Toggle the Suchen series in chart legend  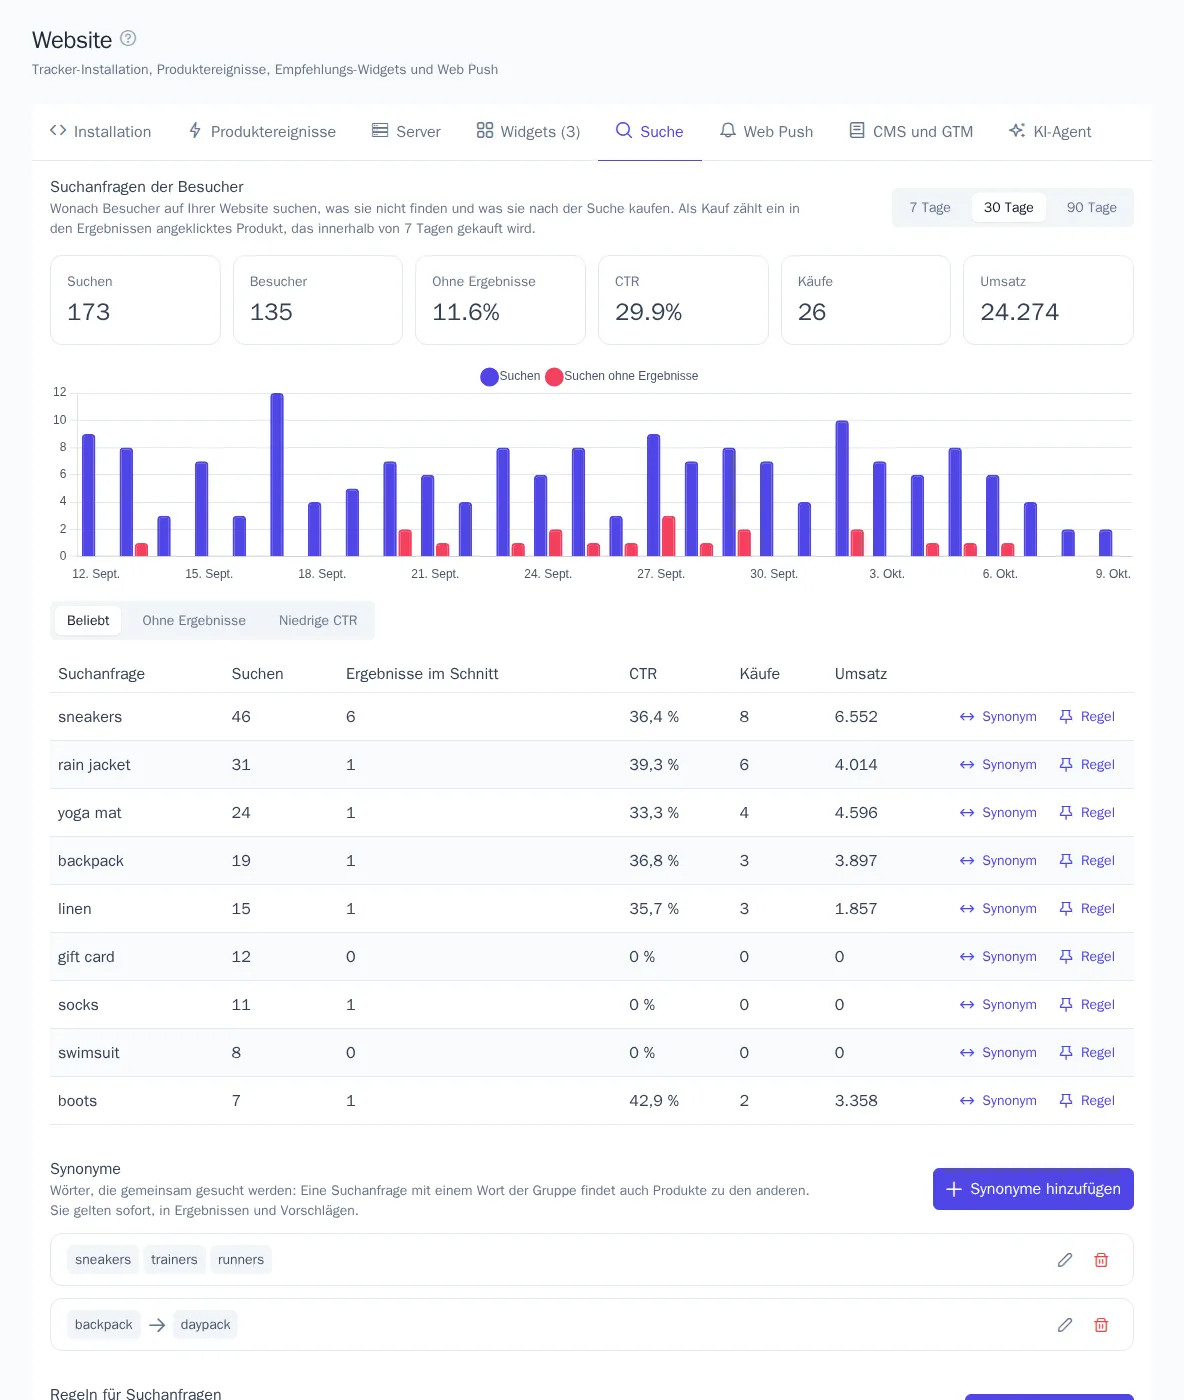coord(510,376)
